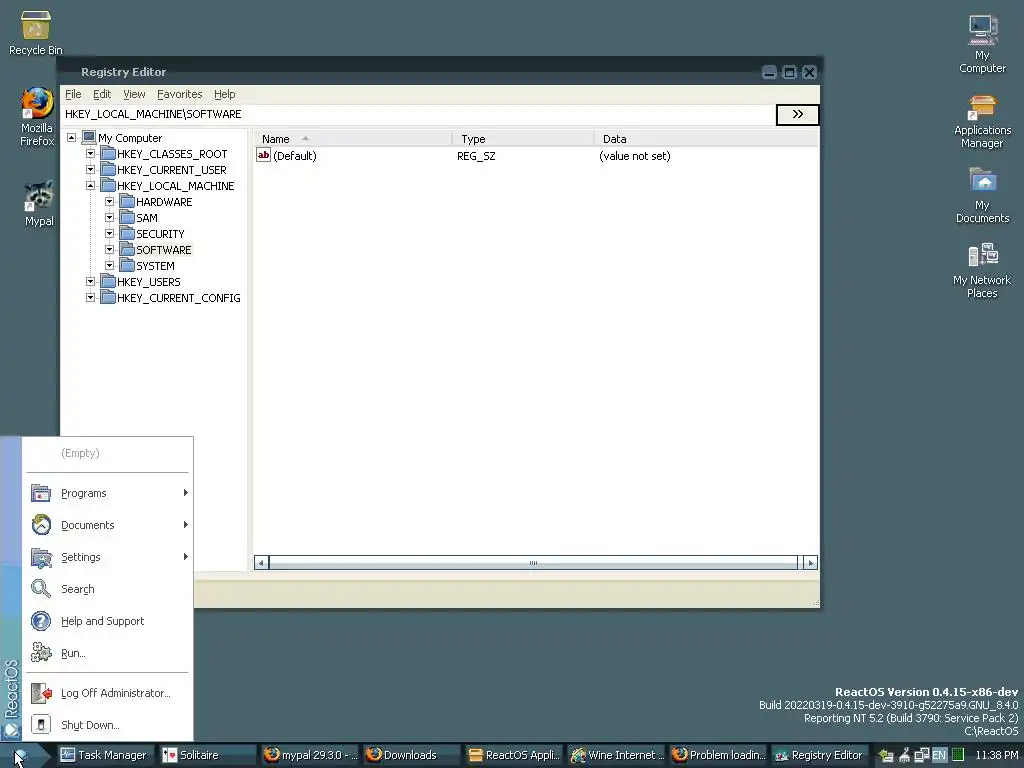Click the keyboard language EN tray indicator
1024x768 pixels.
938,755
